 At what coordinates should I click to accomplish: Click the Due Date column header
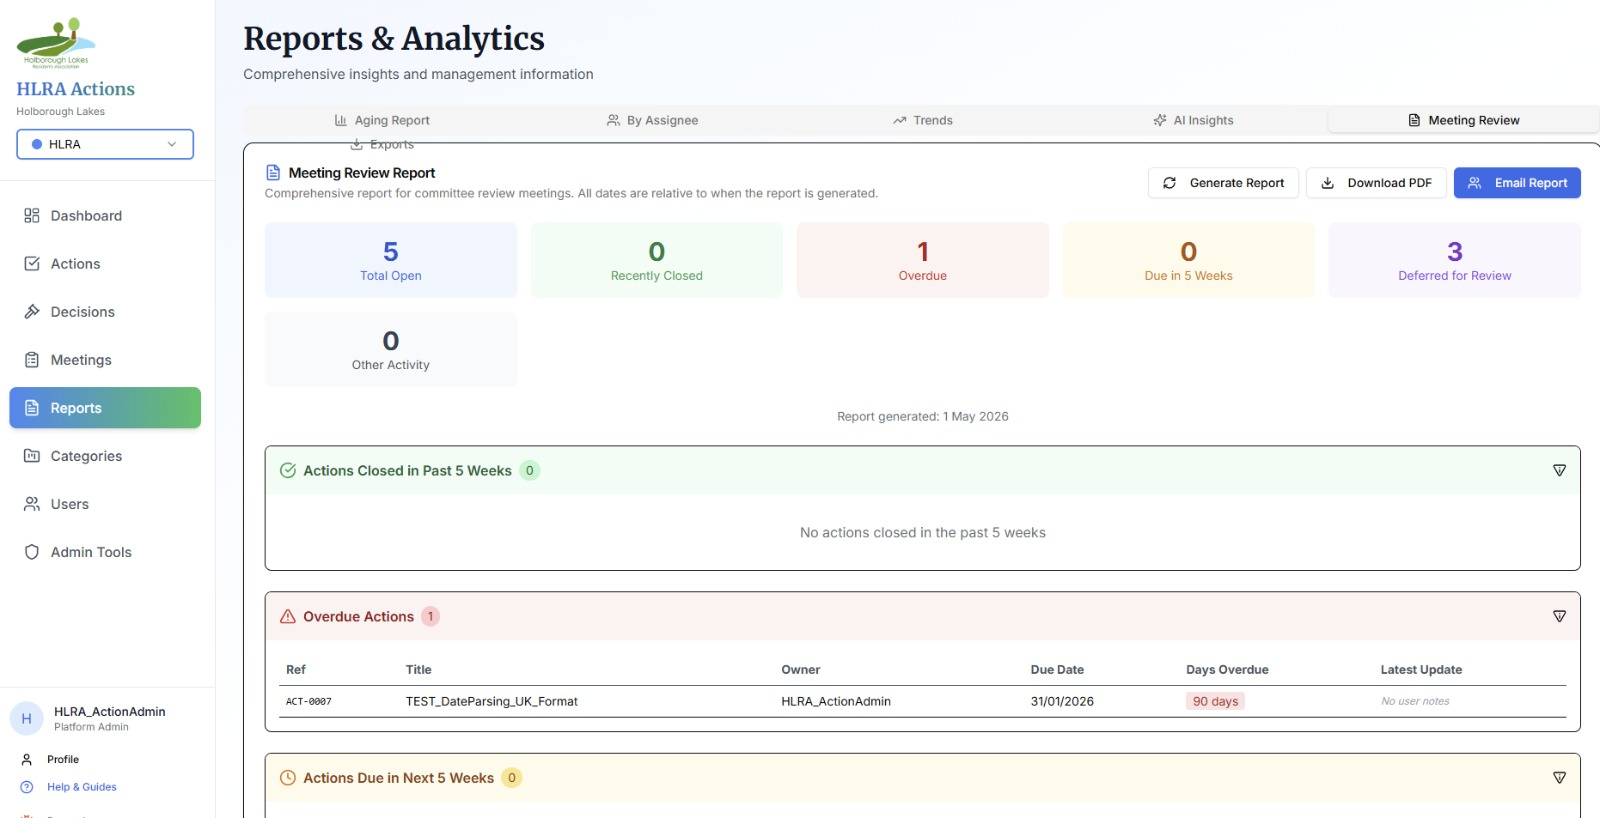(1057, 670)
